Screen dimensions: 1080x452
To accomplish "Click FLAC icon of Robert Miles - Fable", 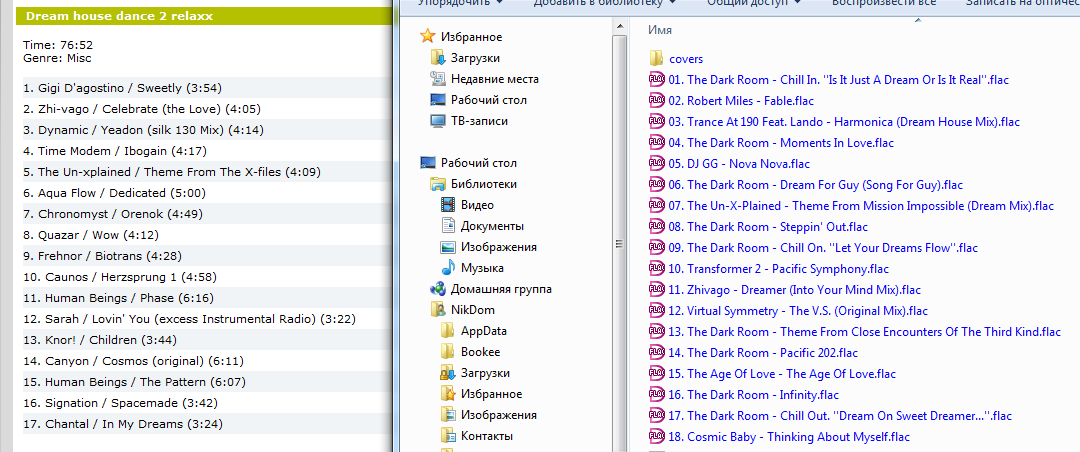I will point(656,101).
